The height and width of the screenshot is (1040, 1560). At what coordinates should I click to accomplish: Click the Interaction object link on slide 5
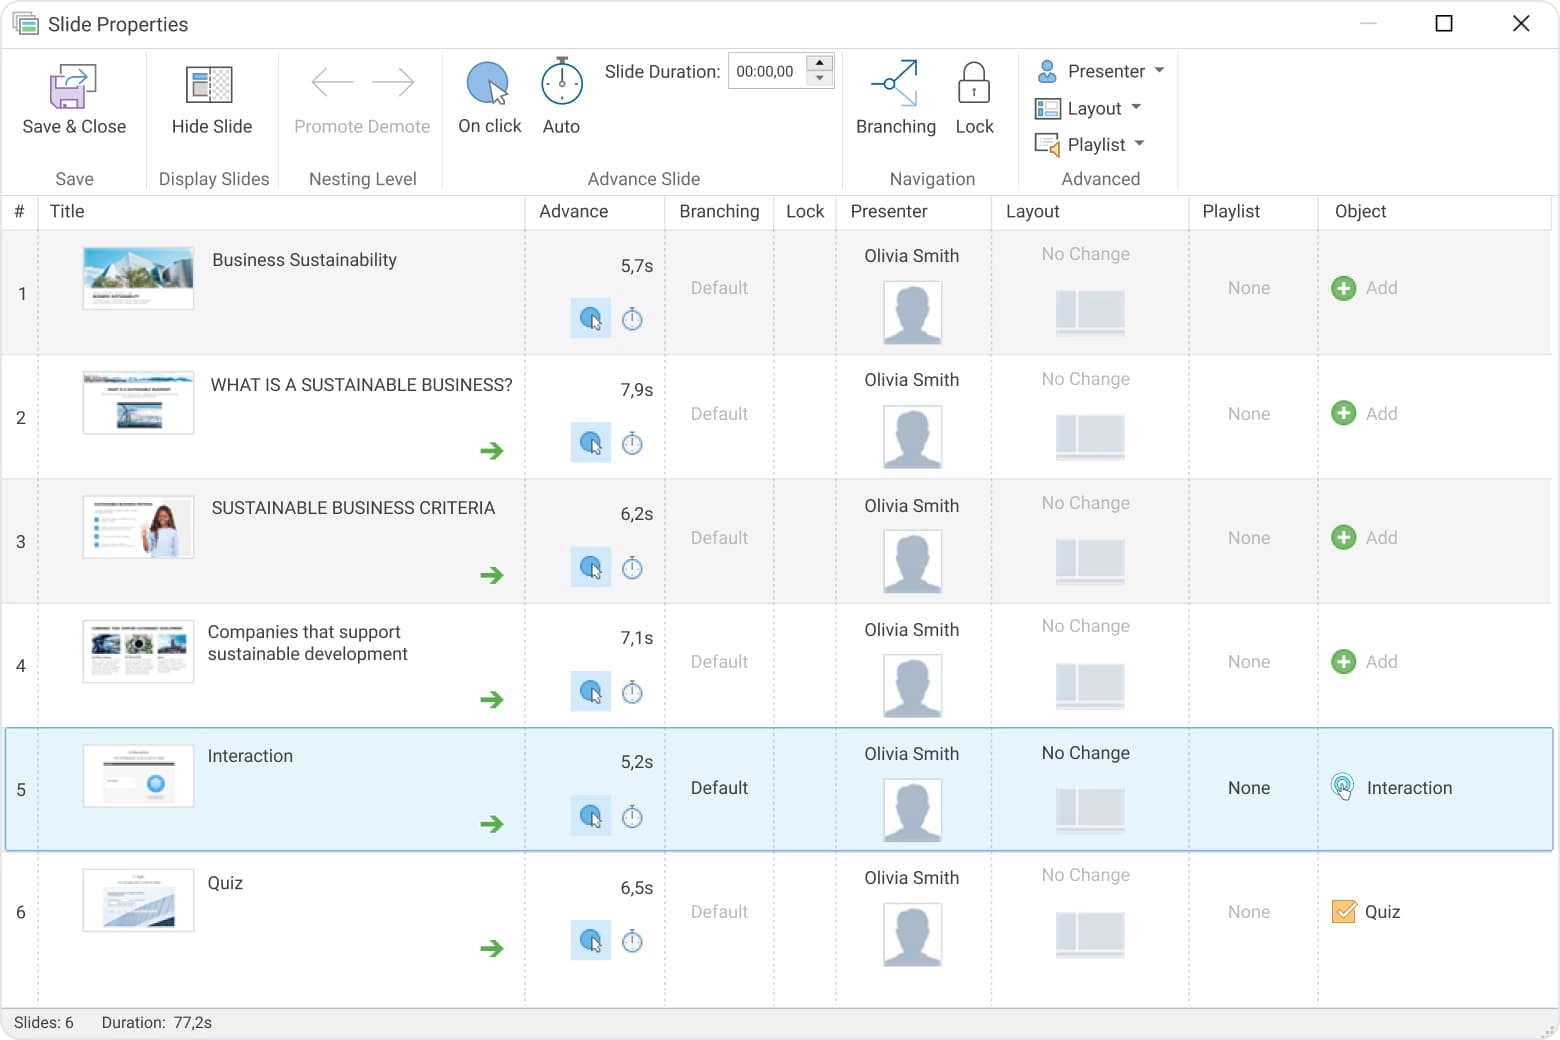point(1408,788)
